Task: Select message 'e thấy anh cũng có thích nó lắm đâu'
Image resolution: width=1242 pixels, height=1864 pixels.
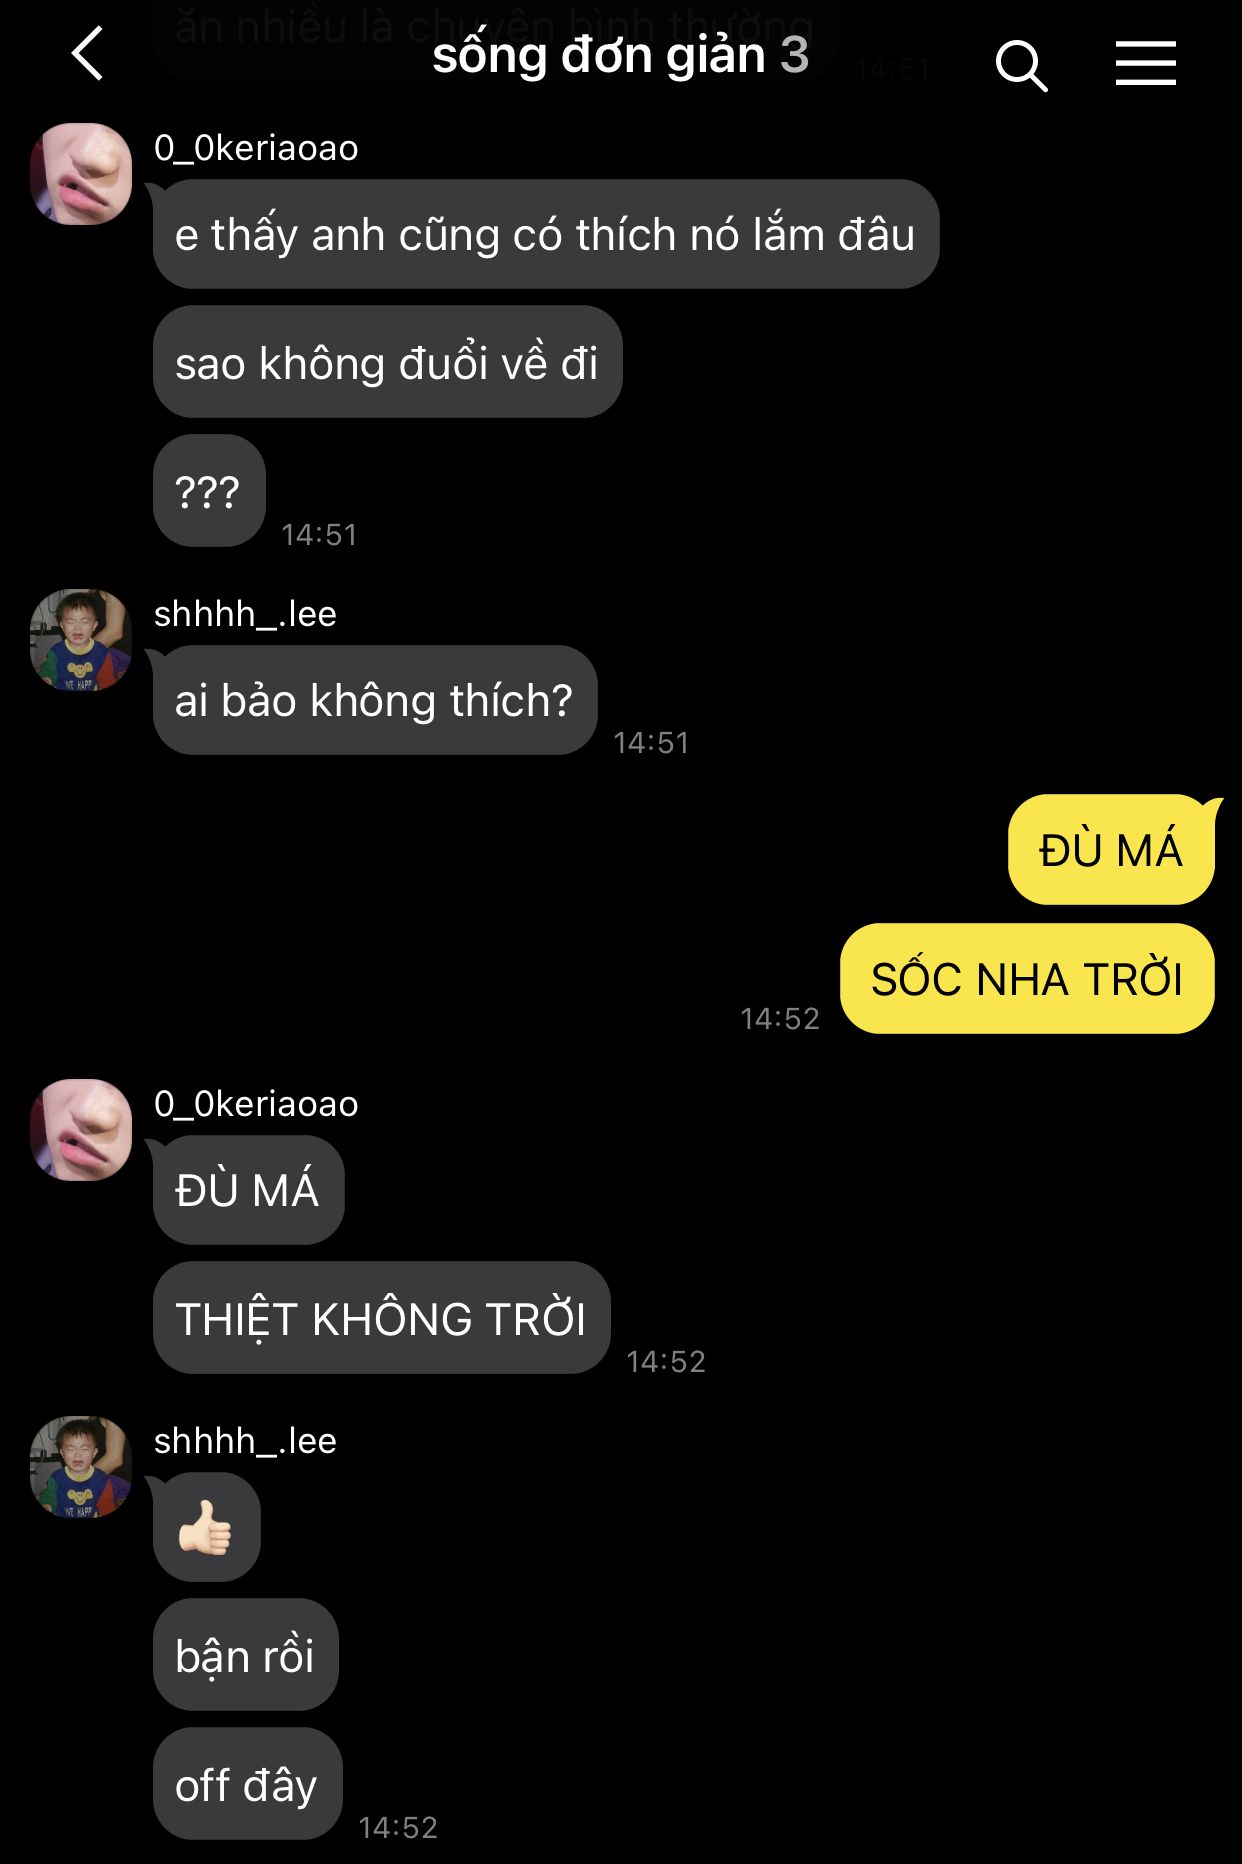Action: click(x=546, y=235)
